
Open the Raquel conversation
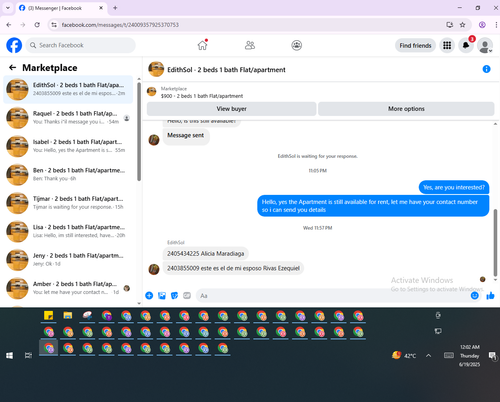point(68,118)
